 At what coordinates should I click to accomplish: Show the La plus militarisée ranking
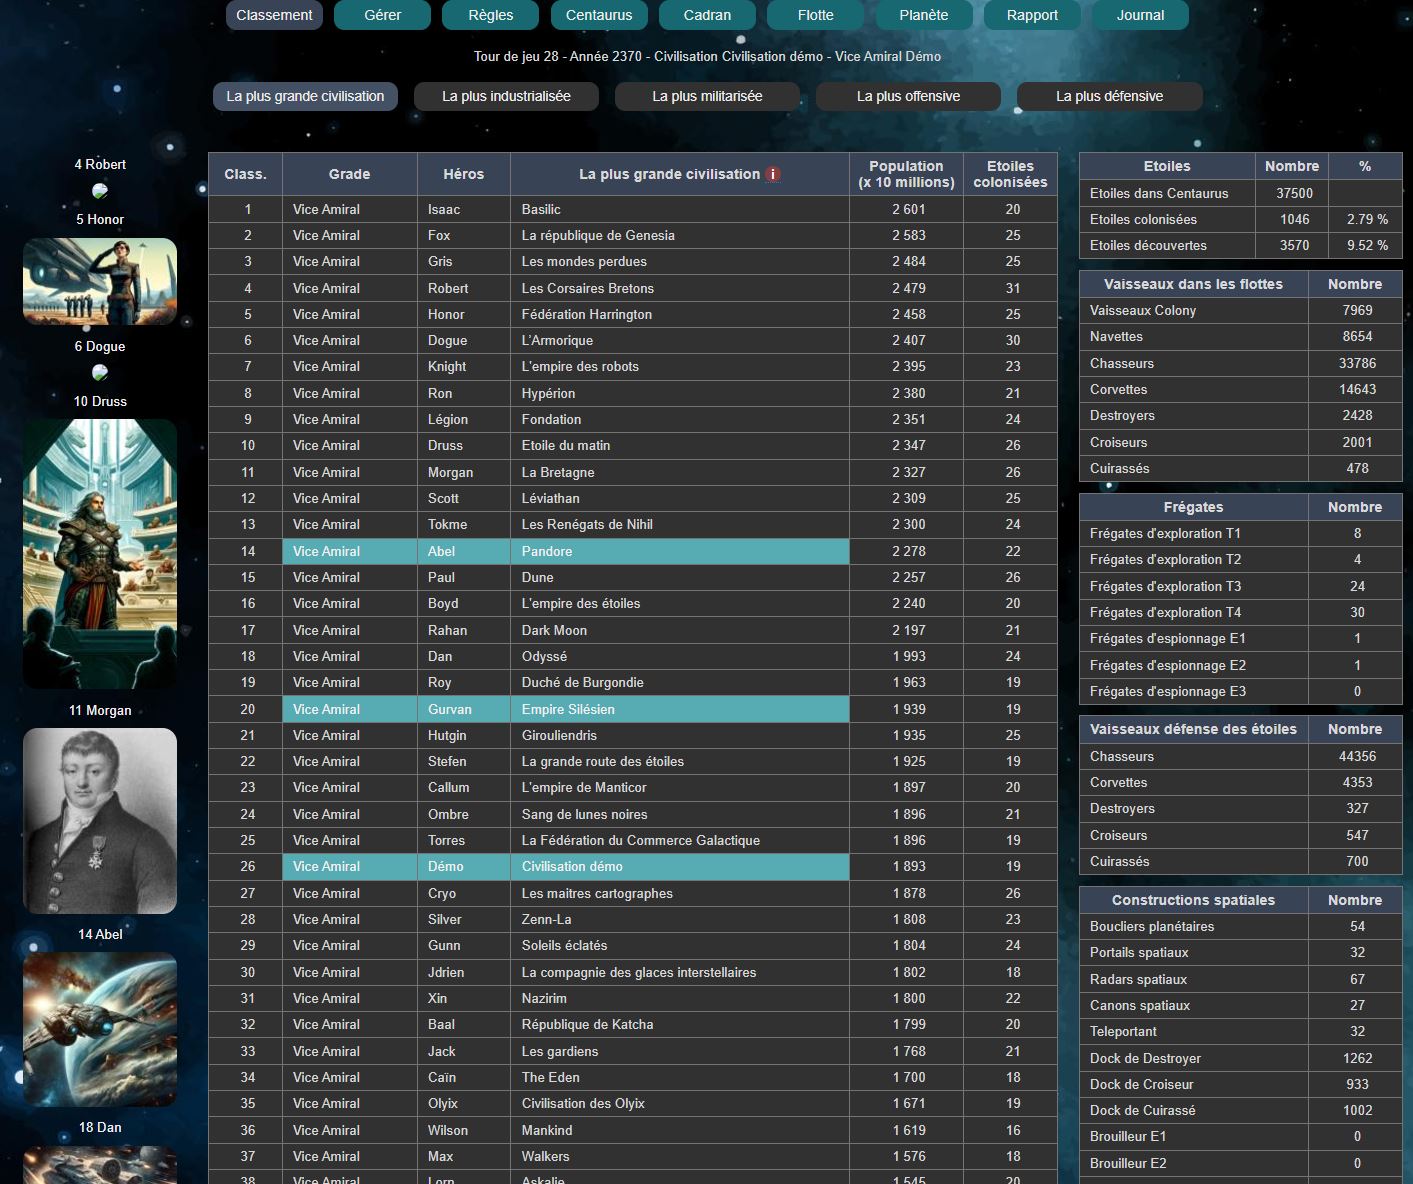click(707, 96)
